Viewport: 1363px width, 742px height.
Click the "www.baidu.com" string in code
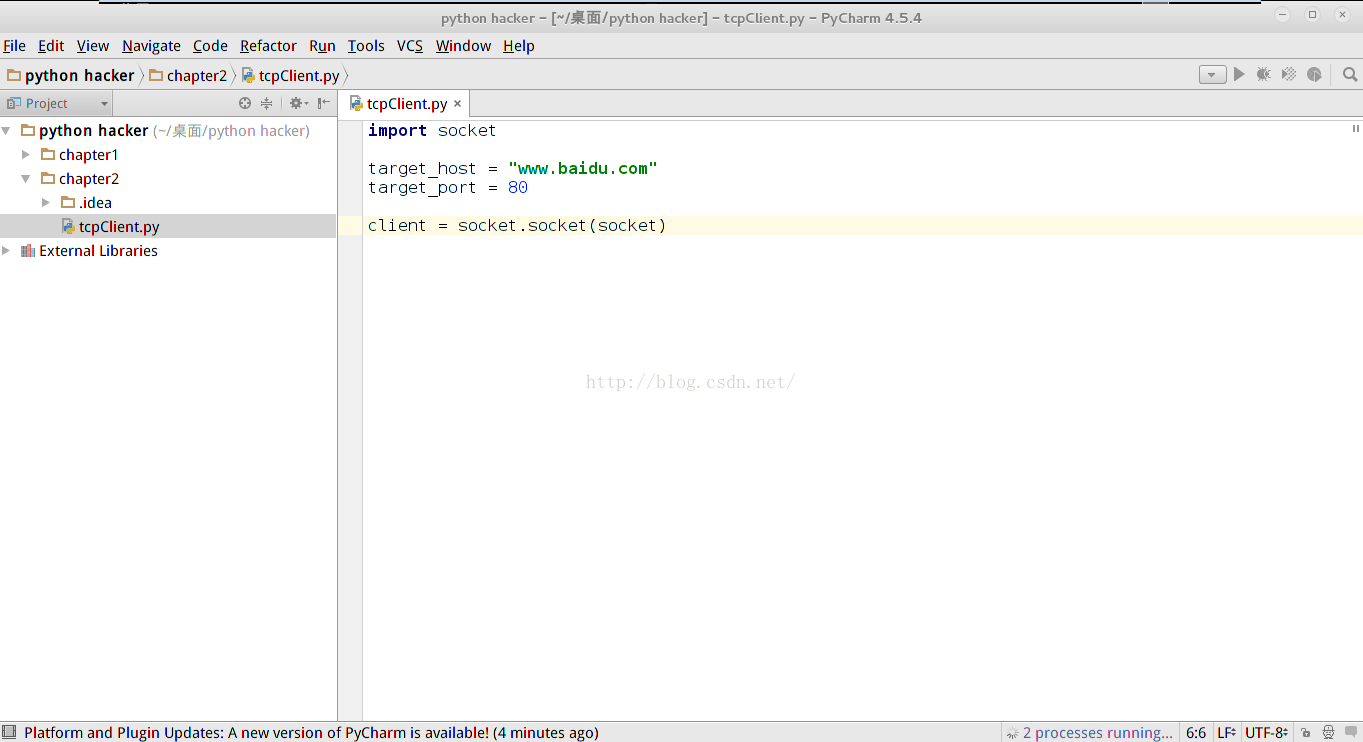click(582, 169)
